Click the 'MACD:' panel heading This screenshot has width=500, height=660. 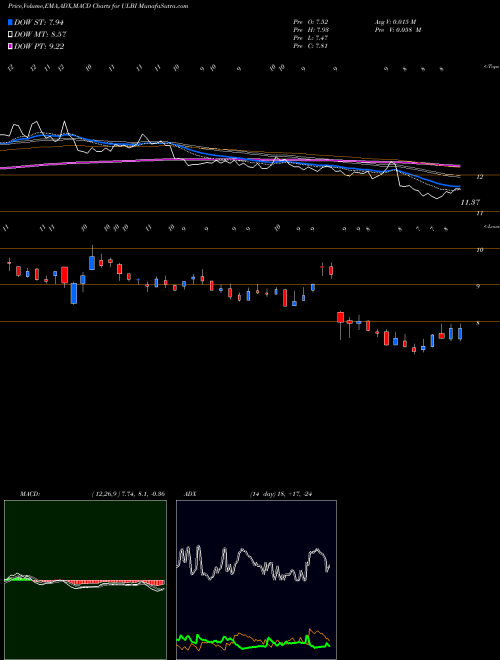[30, 494]
